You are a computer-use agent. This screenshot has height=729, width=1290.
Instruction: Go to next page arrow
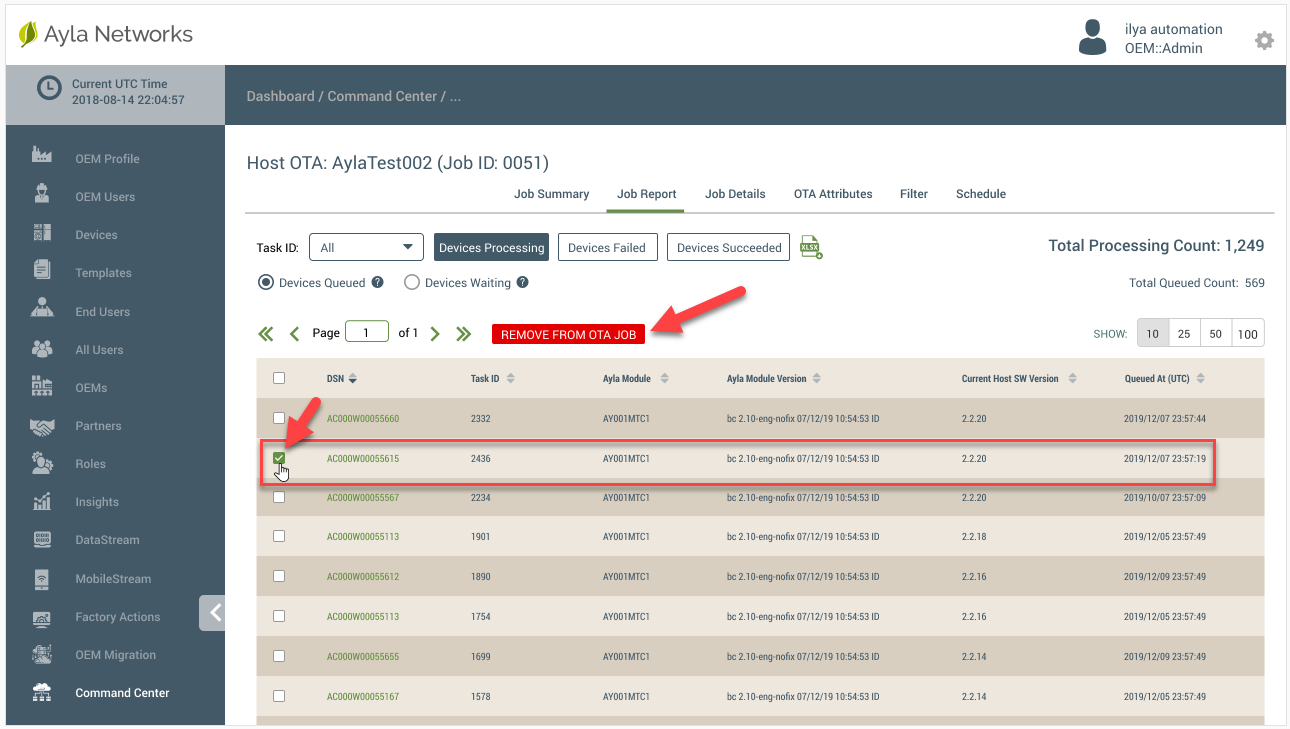click(x=435, y=334)
